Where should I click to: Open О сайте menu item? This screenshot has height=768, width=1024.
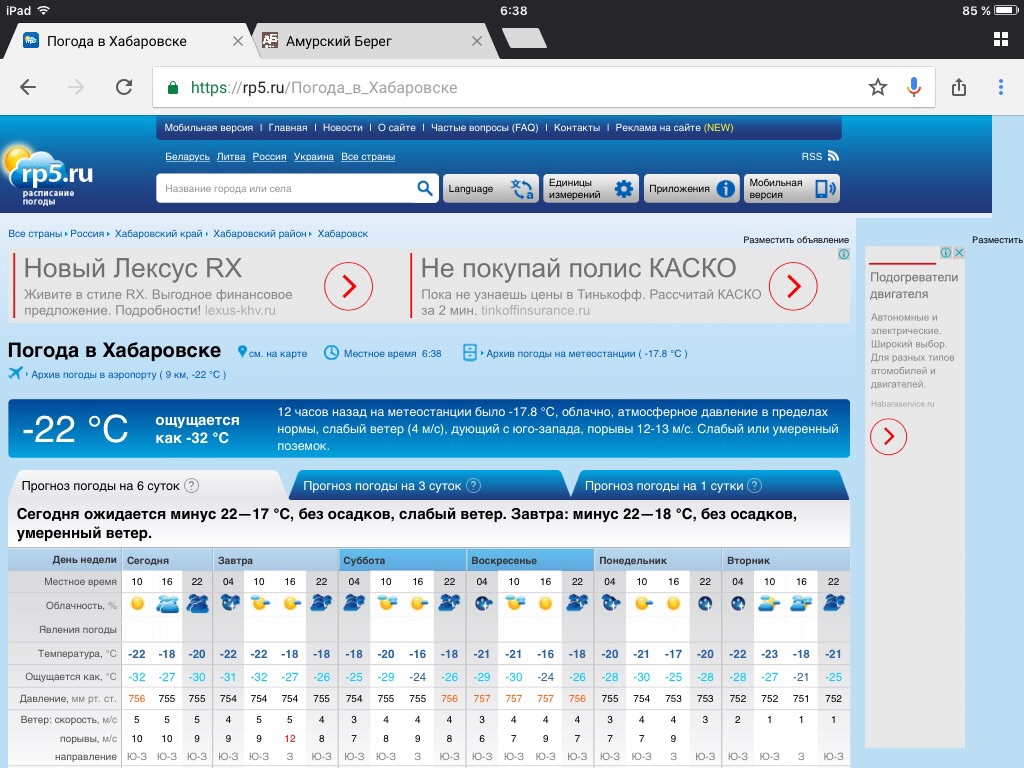[x=396, y=128]
